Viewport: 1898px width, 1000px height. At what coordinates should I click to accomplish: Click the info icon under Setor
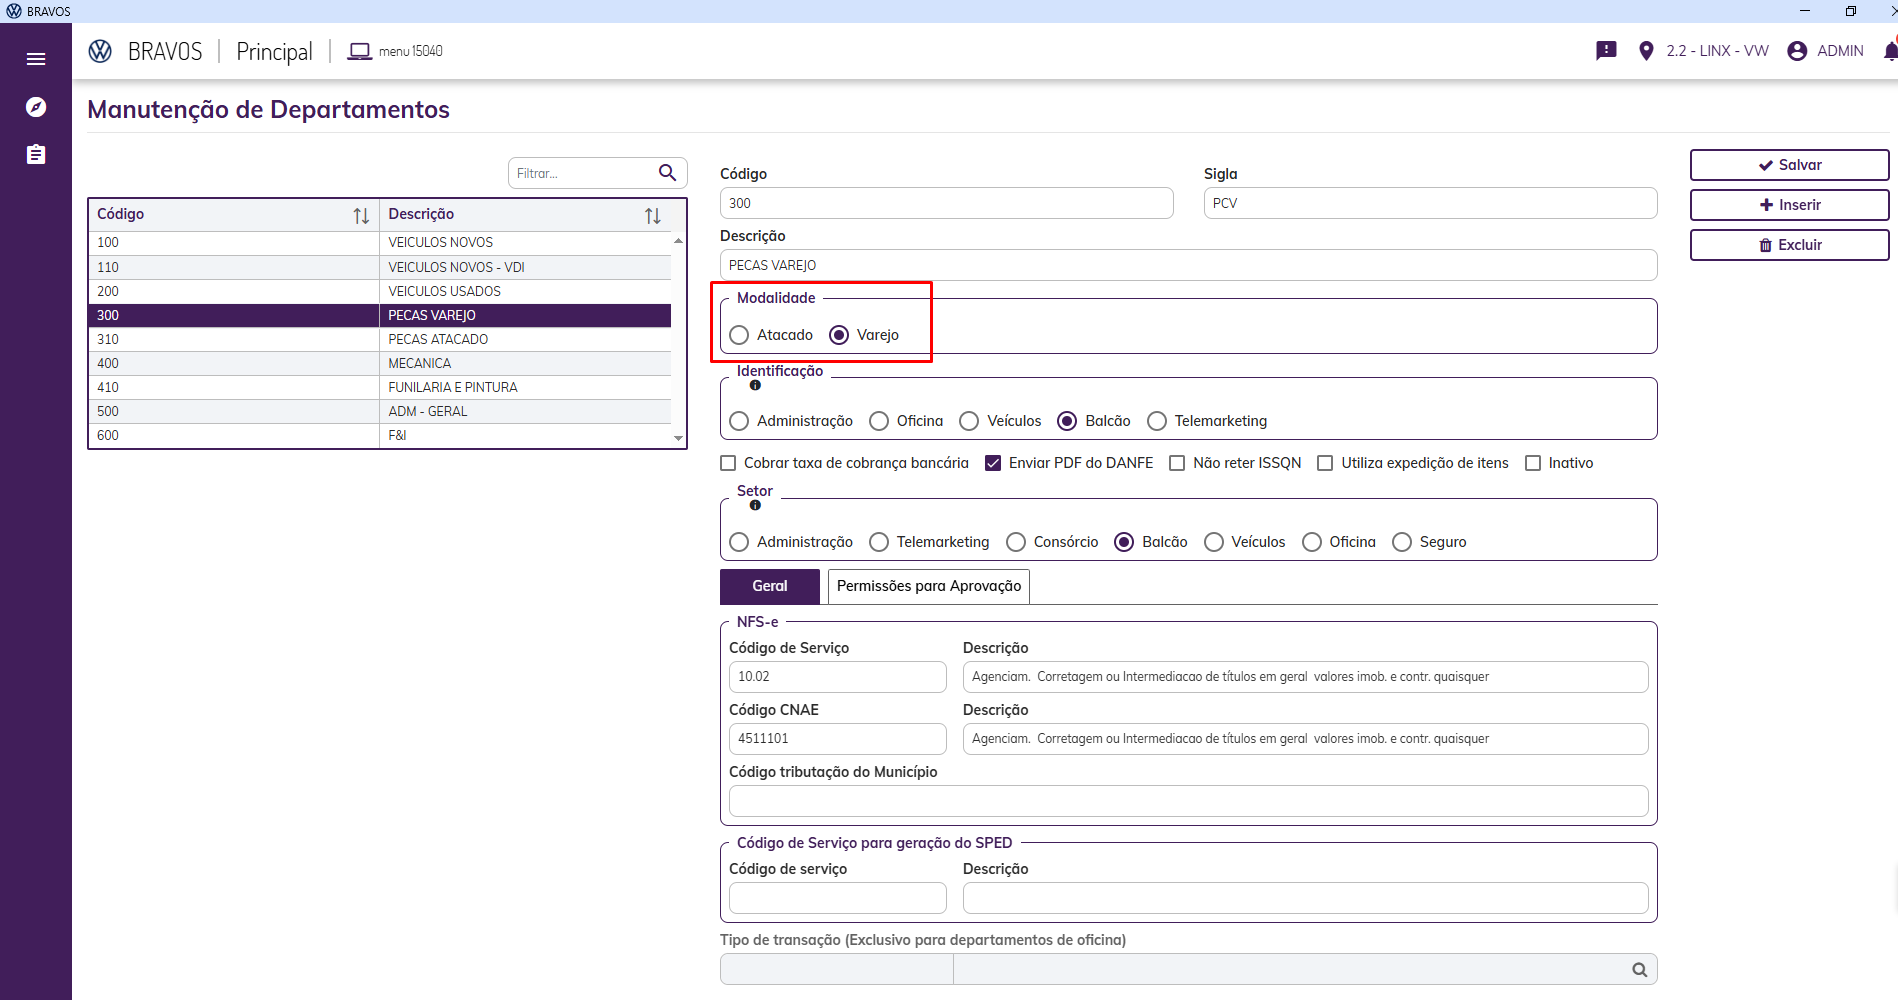tap(755, 505)
